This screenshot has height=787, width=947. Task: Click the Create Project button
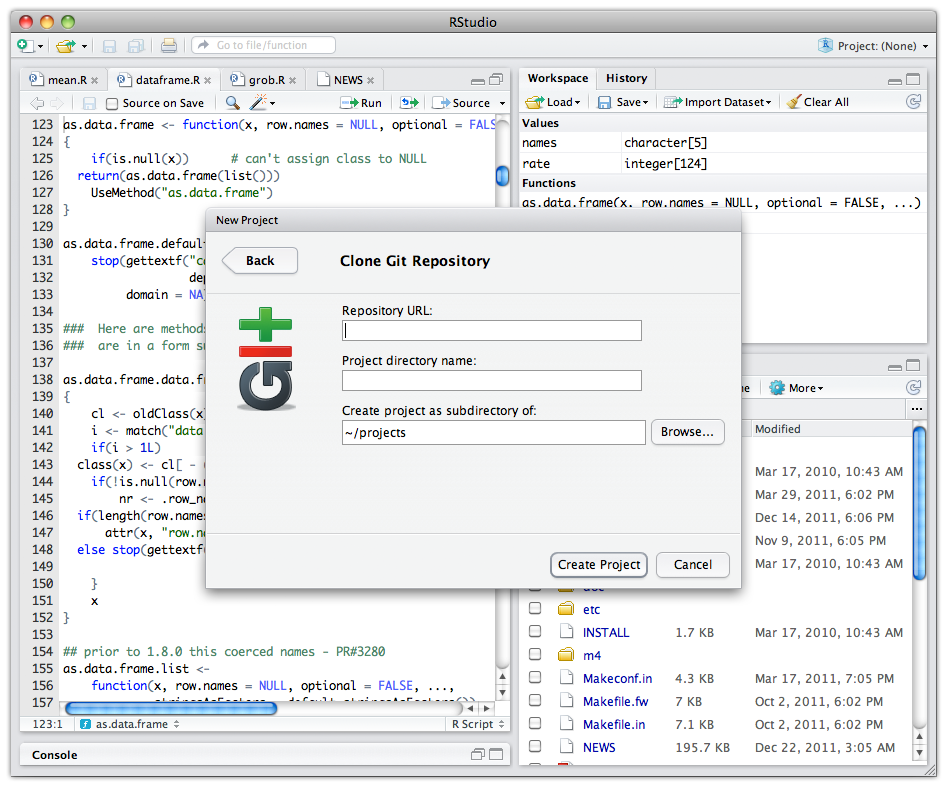click(598, 564)
